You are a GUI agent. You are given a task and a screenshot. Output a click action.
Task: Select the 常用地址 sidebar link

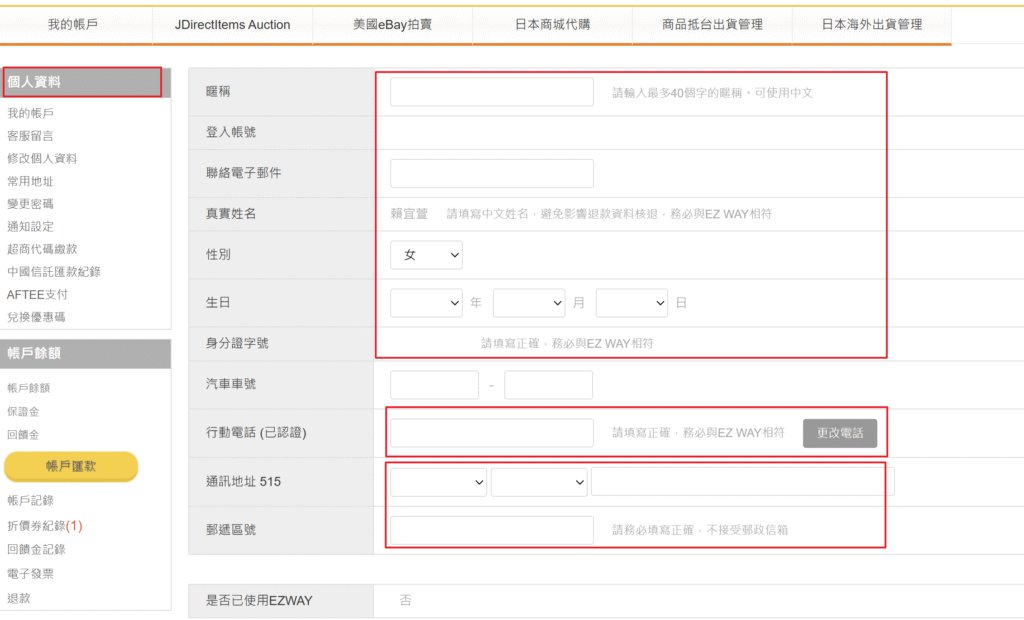[30, 181]
